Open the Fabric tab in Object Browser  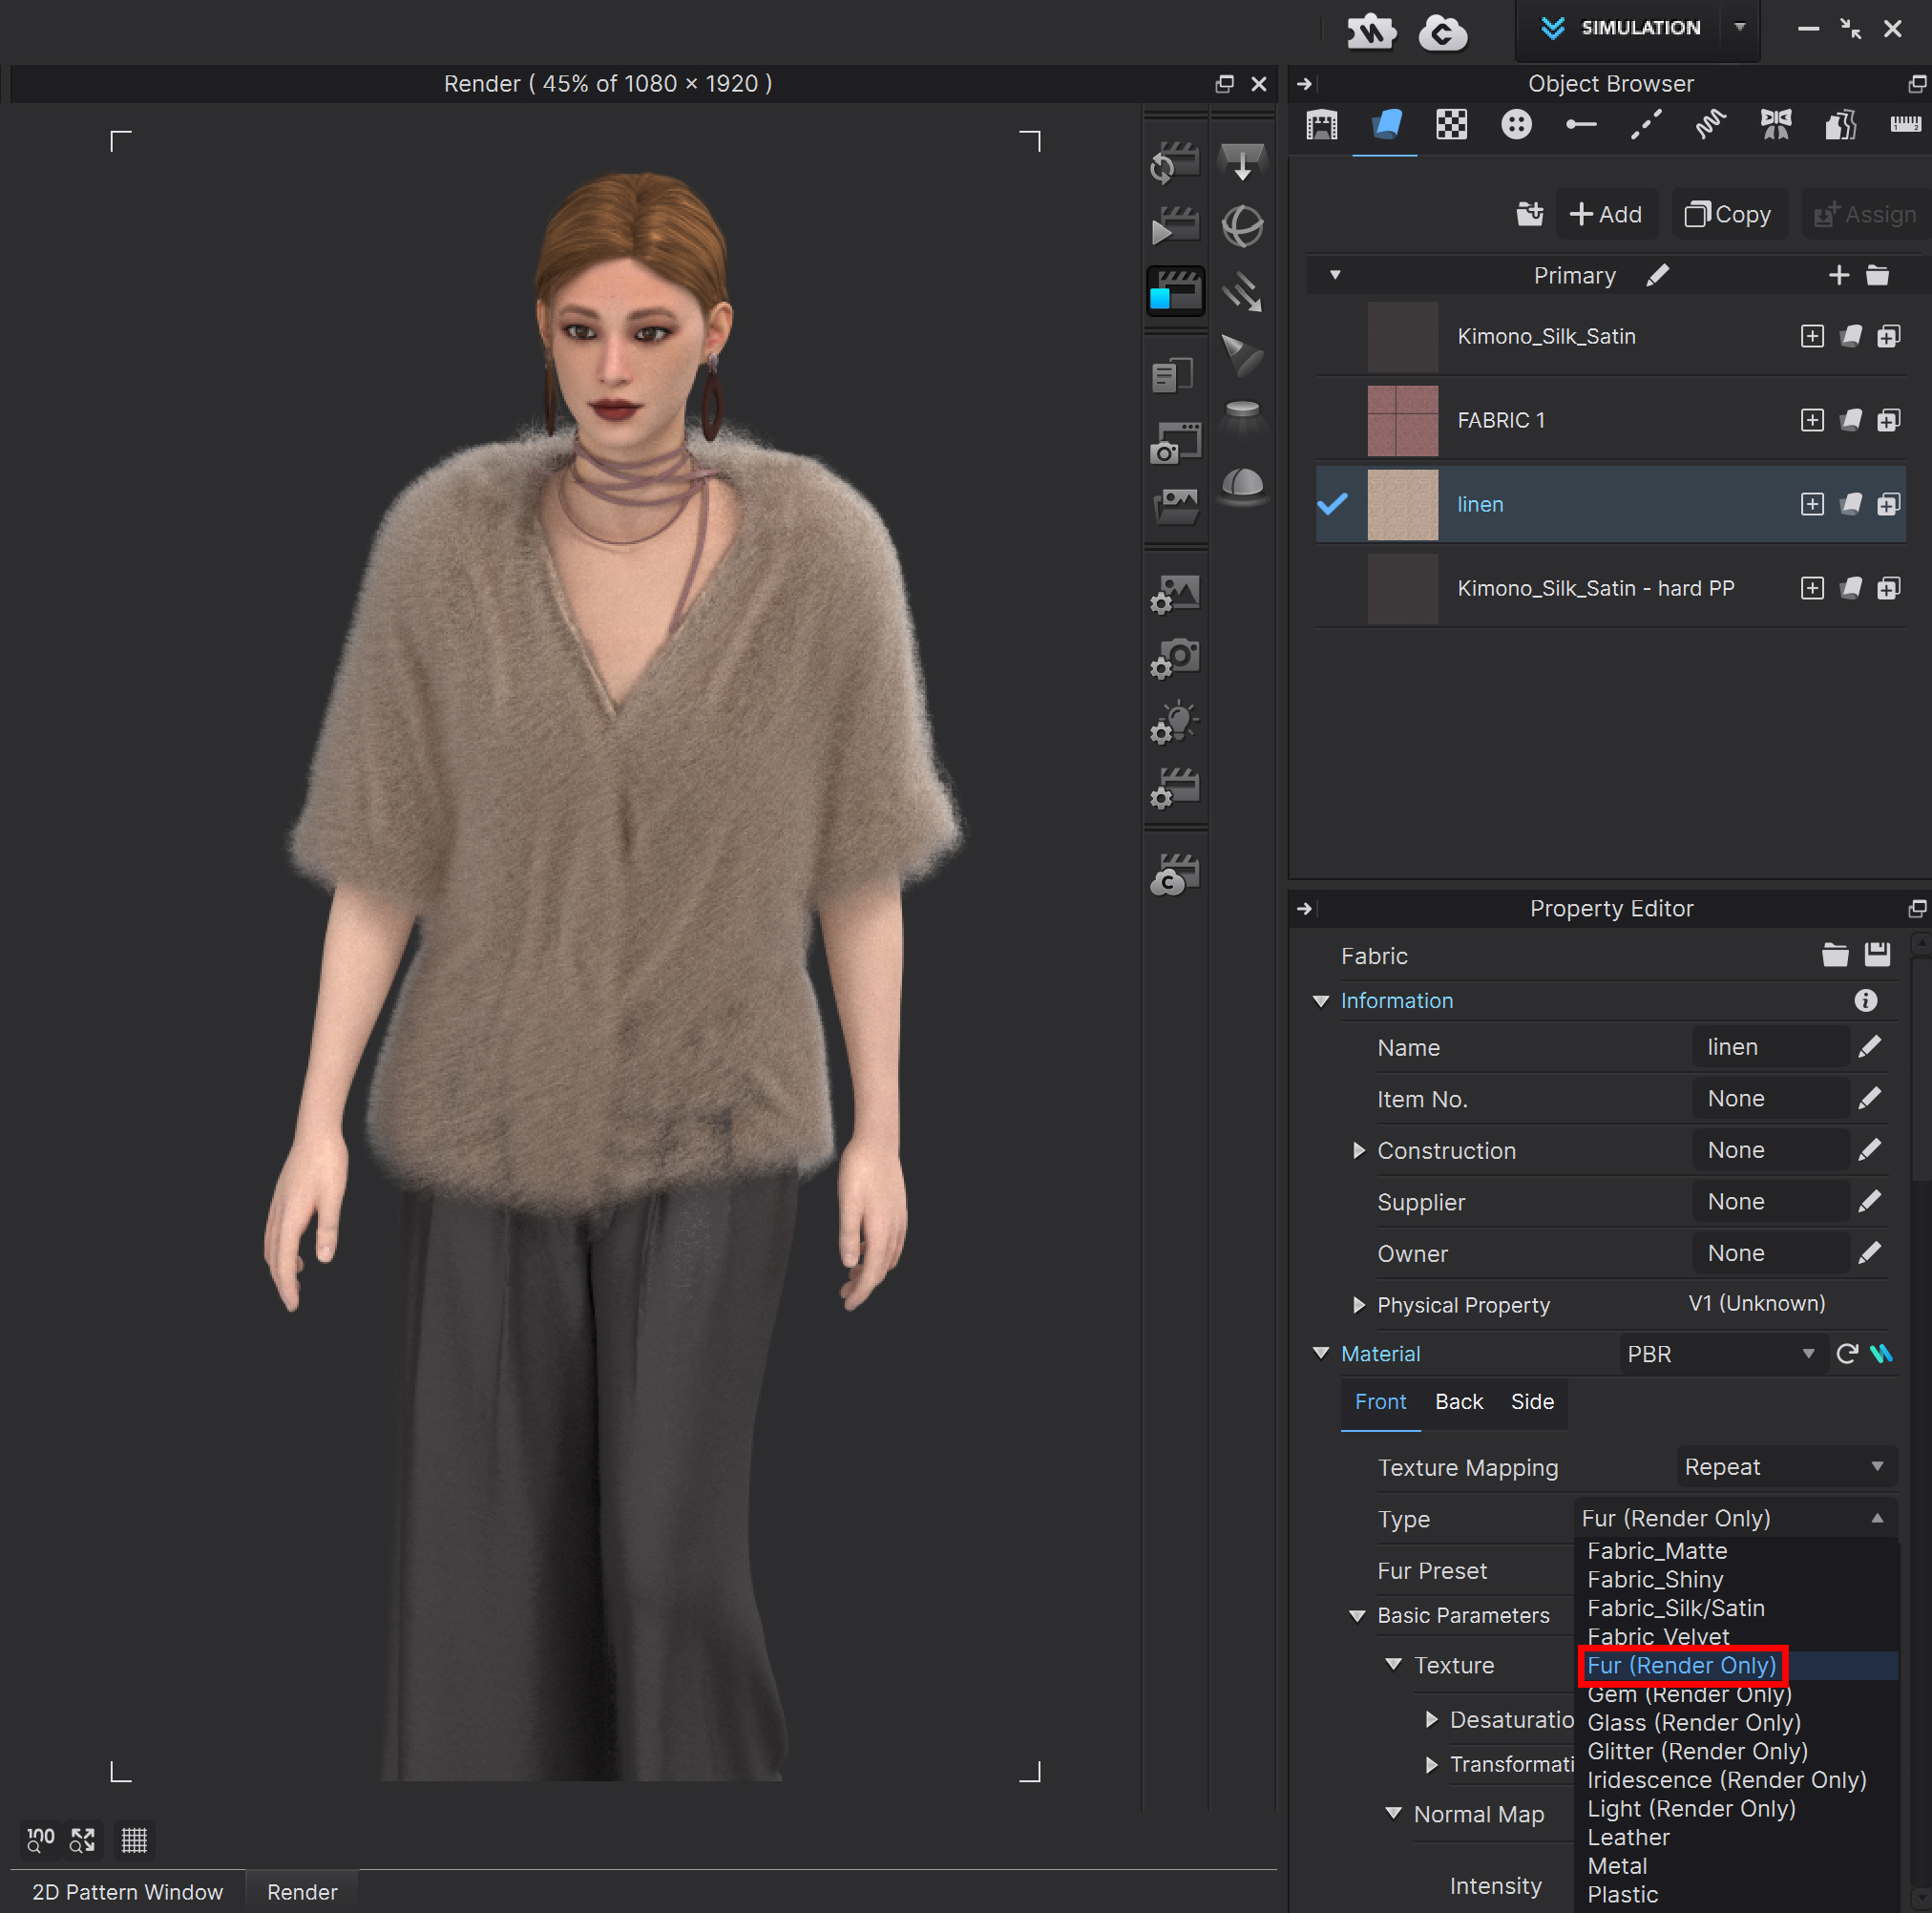1385,125
